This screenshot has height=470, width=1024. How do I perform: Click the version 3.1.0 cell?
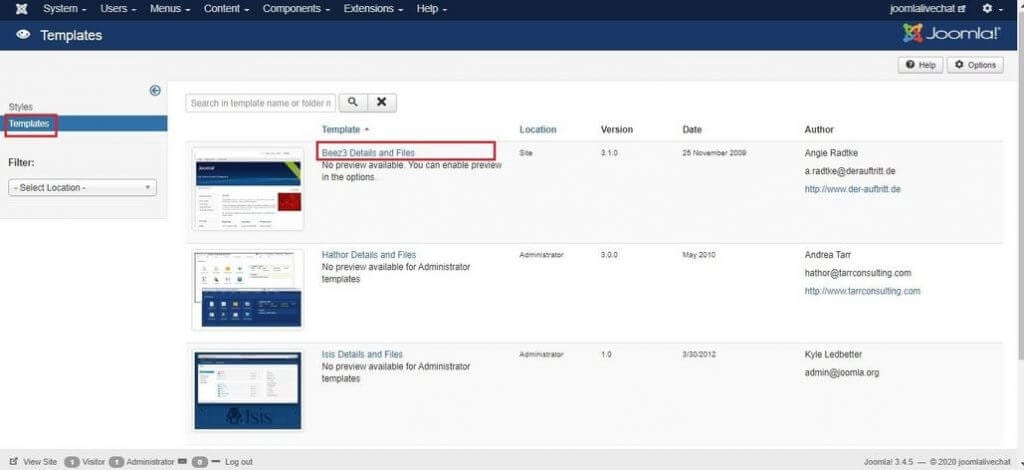pos(609,153)
